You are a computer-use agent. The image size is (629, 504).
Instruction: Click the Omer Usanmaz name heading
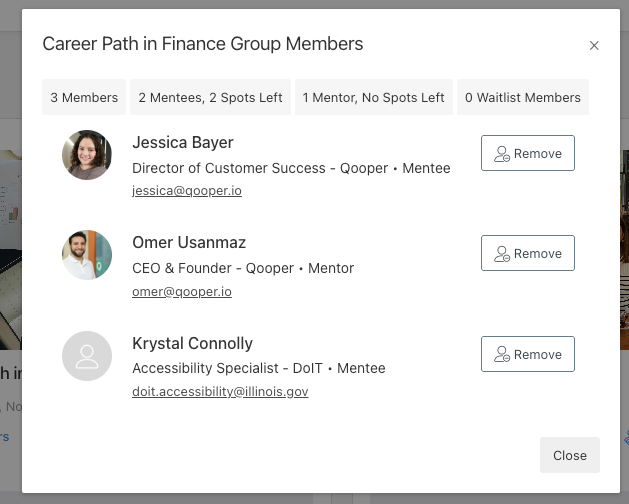click(189, 242)
